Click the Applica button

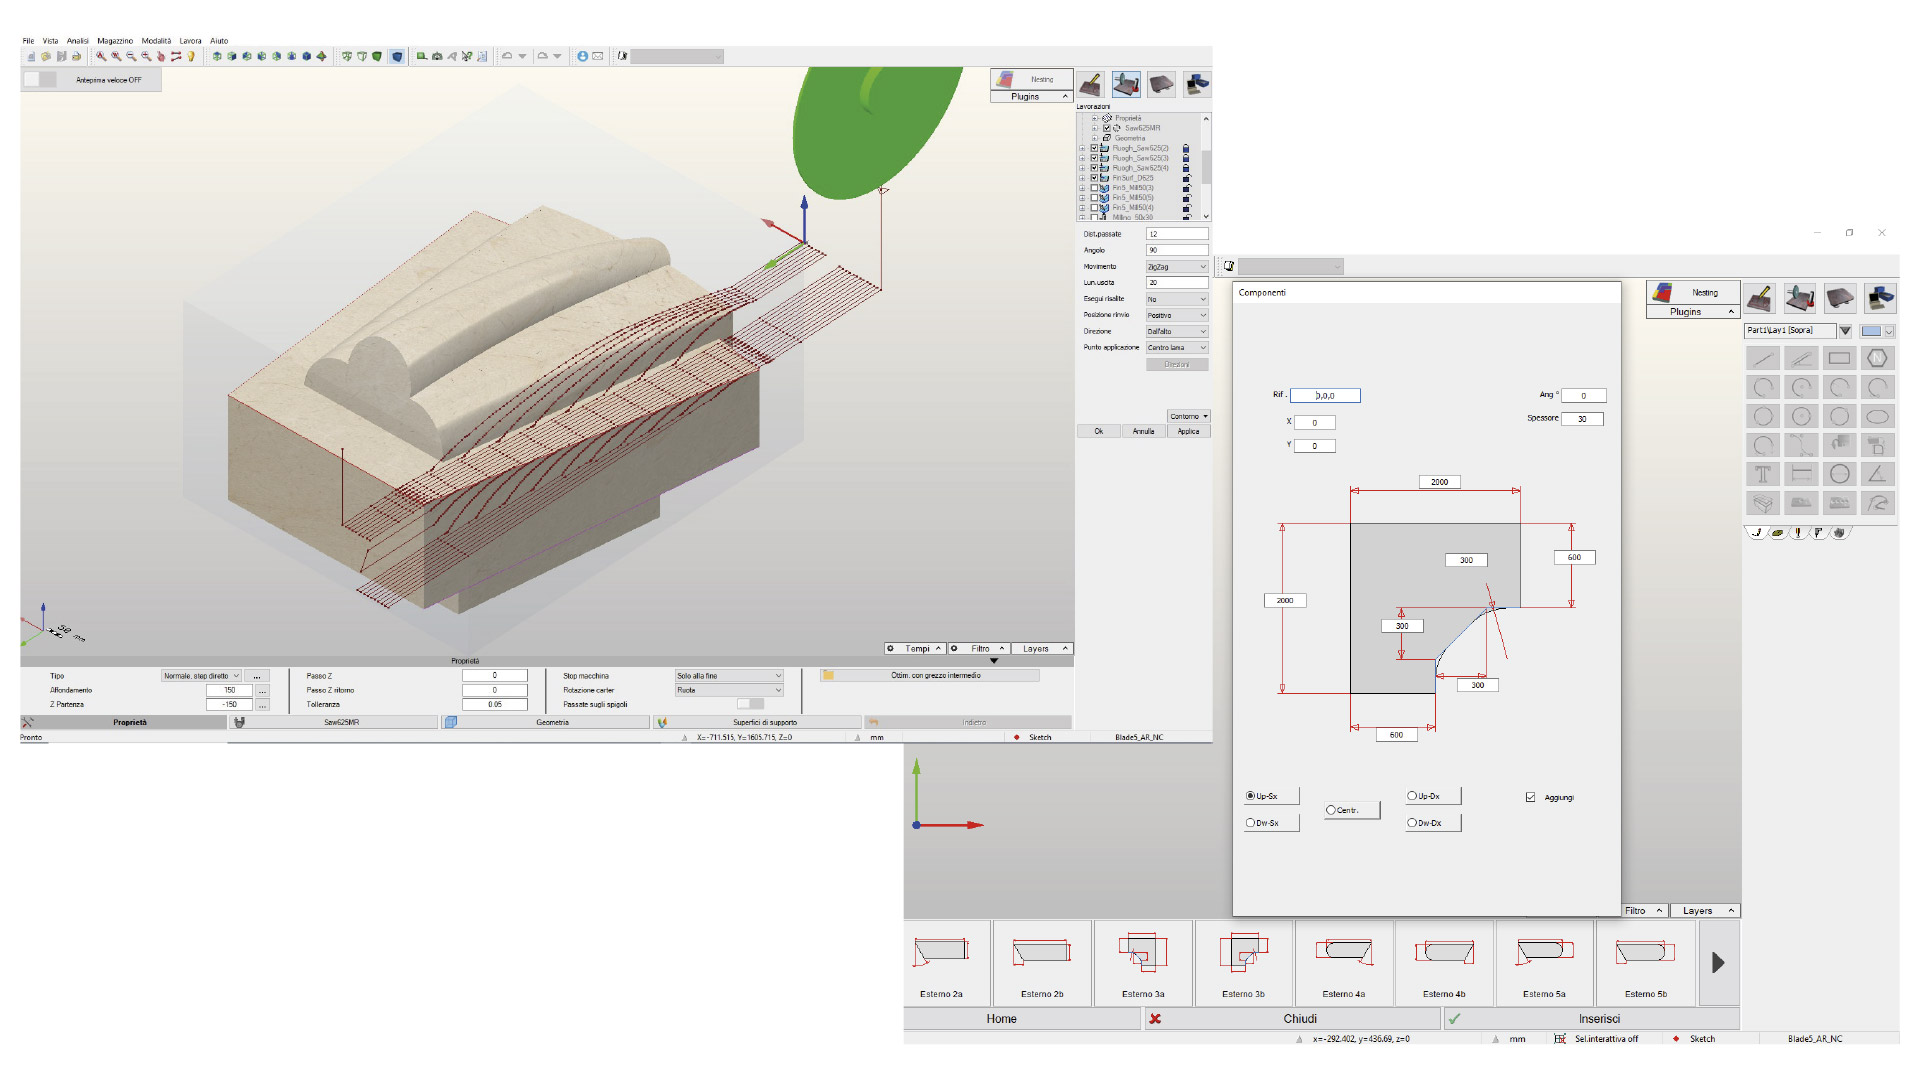tap(1188, 432)
